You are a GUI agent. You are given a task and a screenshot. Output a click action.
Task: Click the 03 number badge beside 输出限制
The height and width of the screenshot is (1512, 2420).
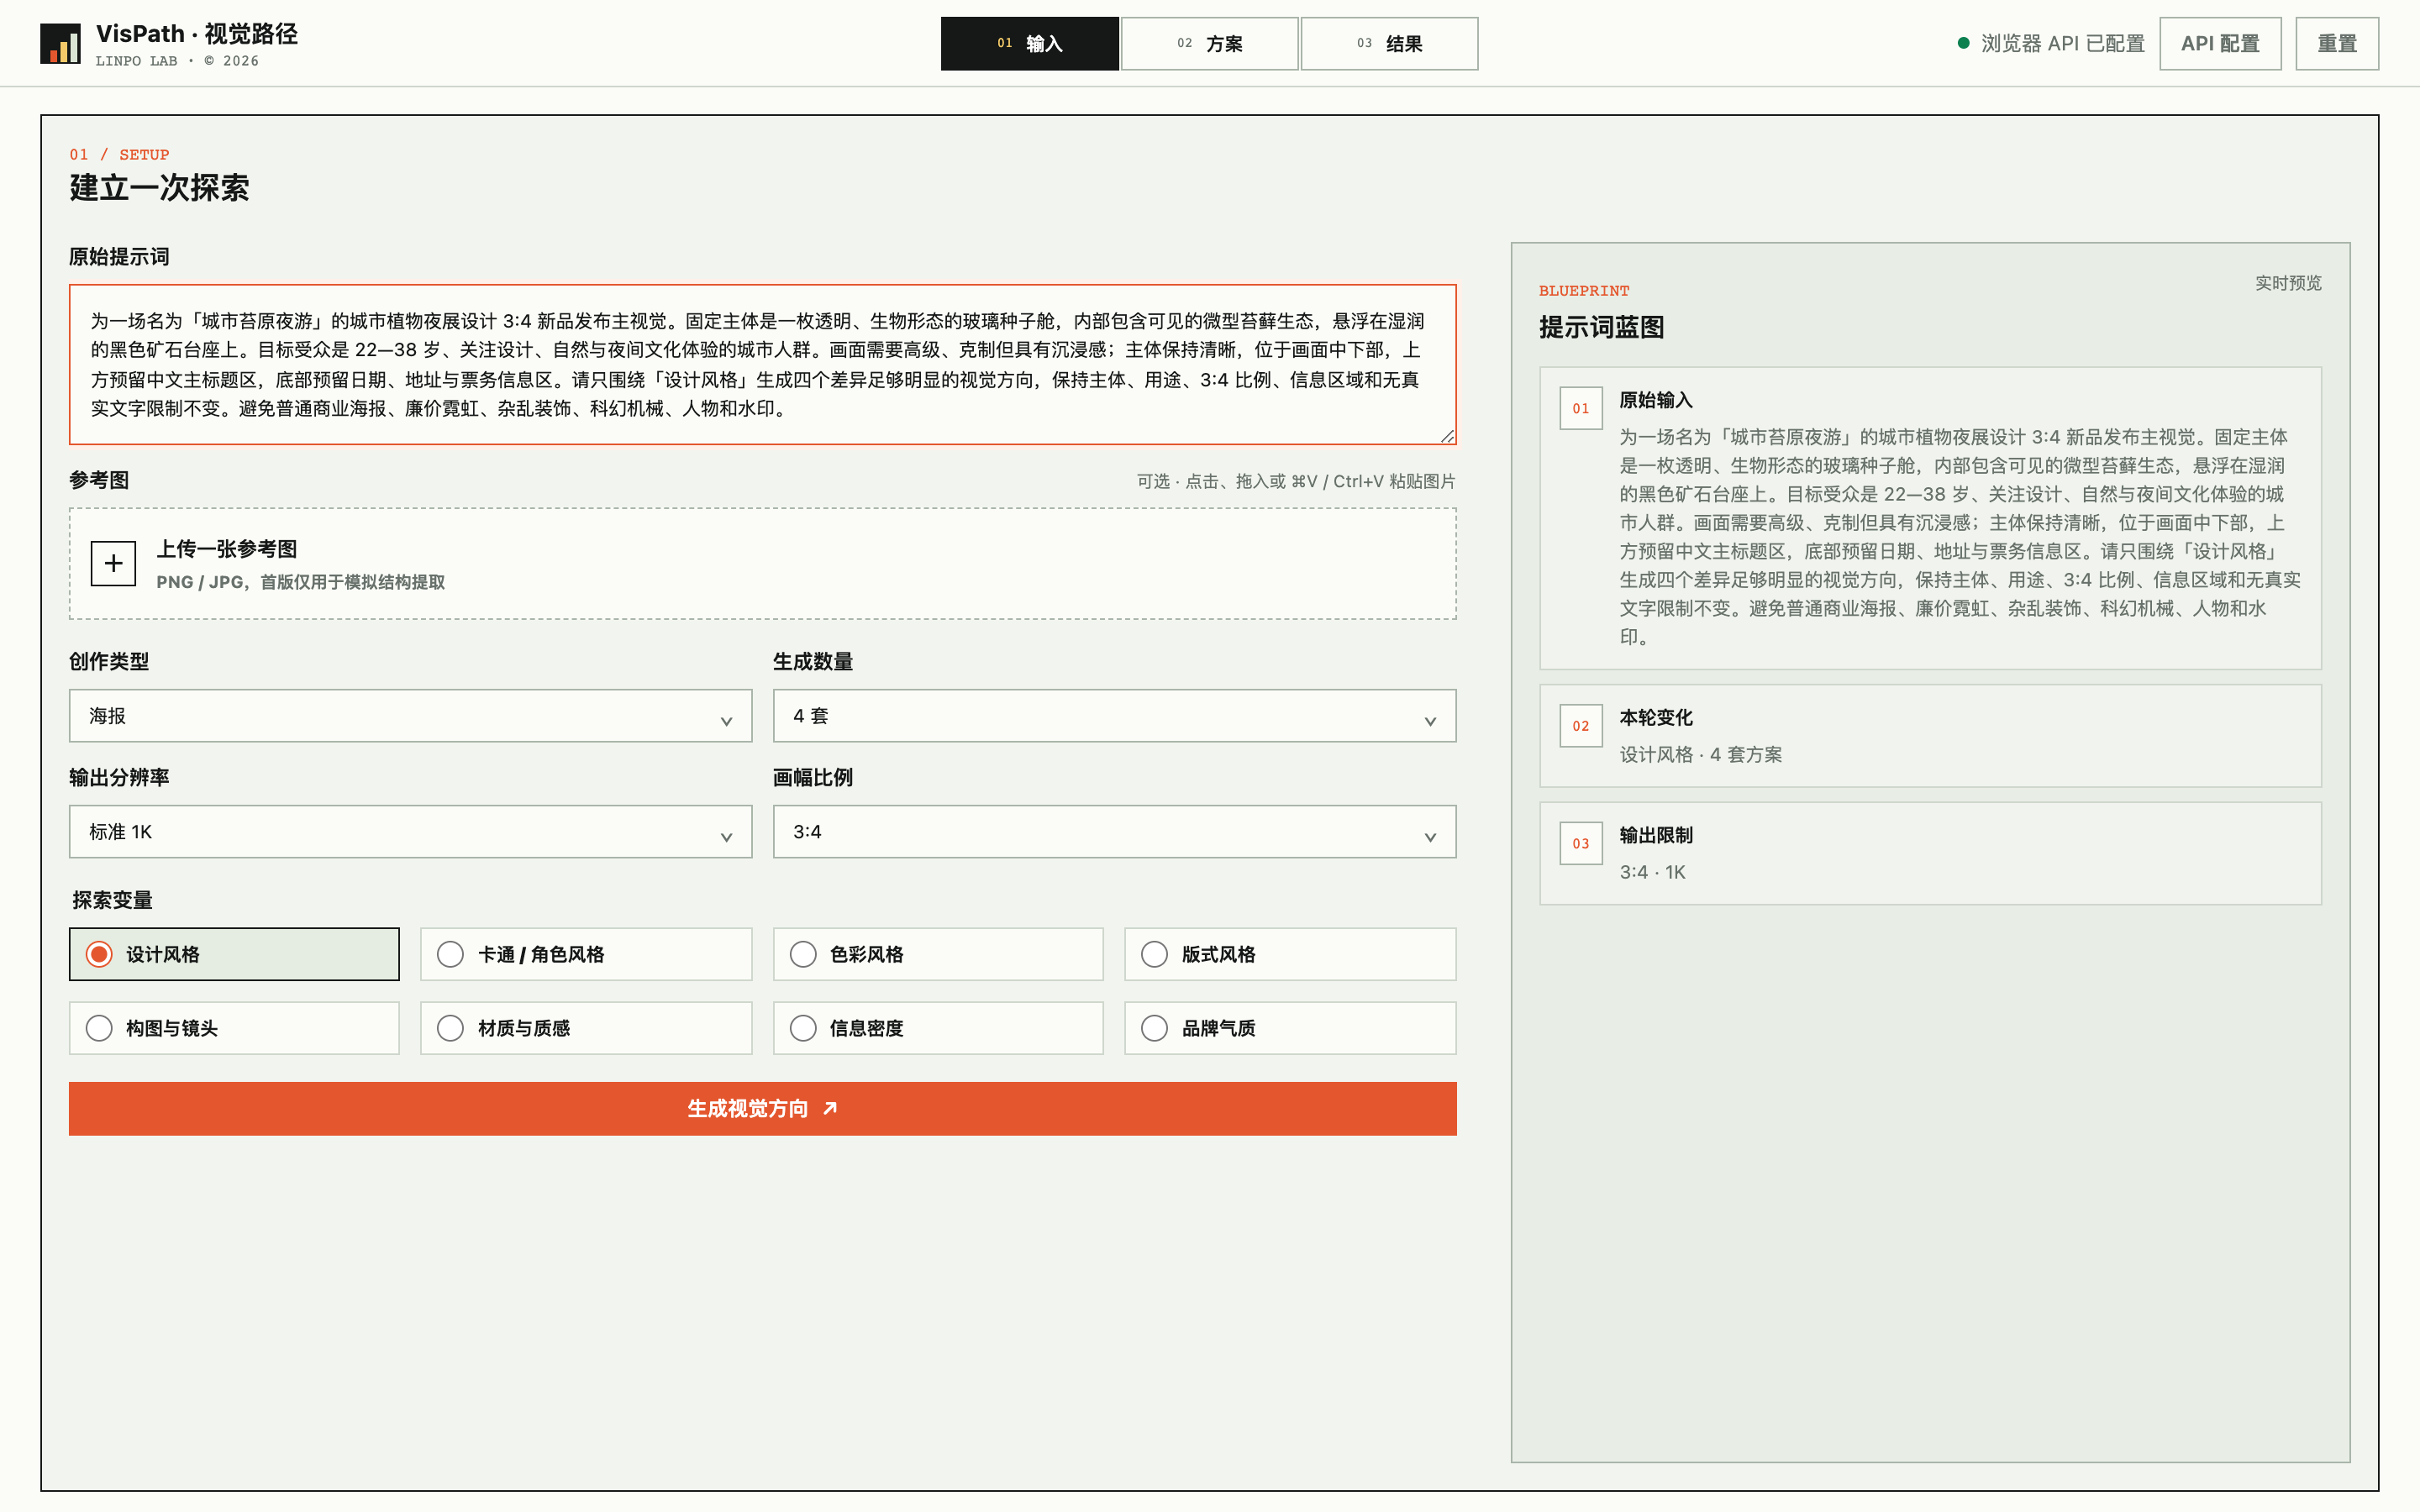click(x=1580, y=844)
